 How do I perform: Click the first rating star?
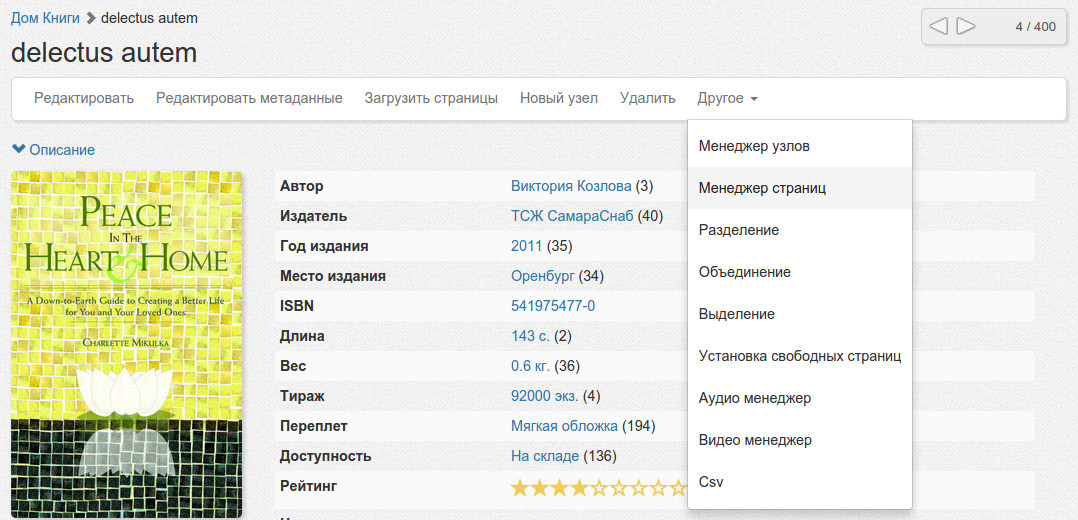pos(520,488)
